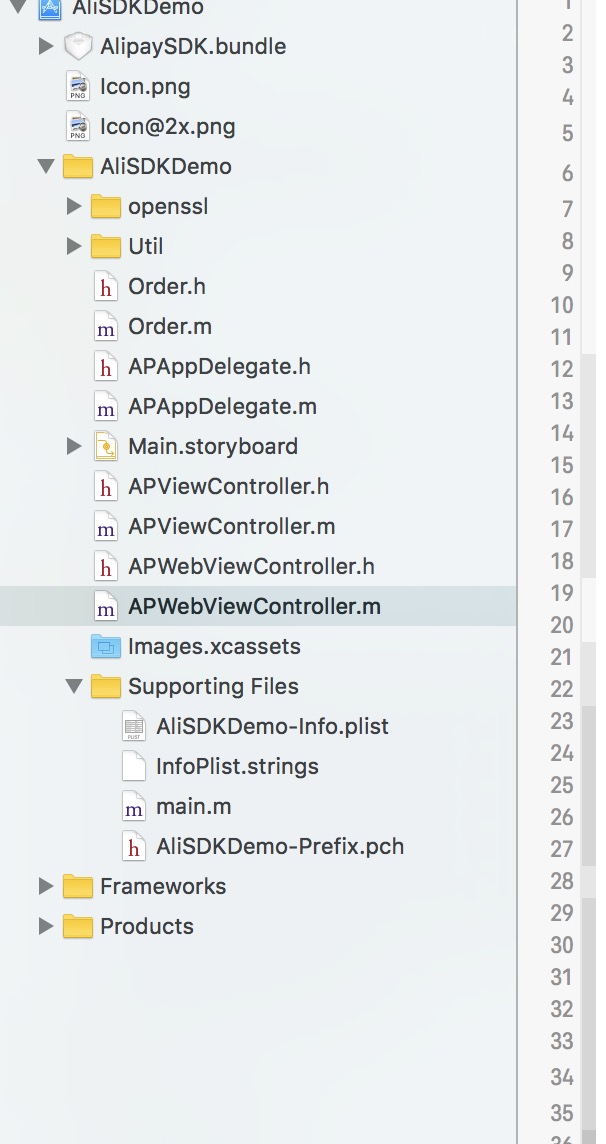Image resolution: width=606 pixels, height=1144 pixels.
Task: Open Order.m in the editor
Action: pyautogui.click(x=170, y=327)
